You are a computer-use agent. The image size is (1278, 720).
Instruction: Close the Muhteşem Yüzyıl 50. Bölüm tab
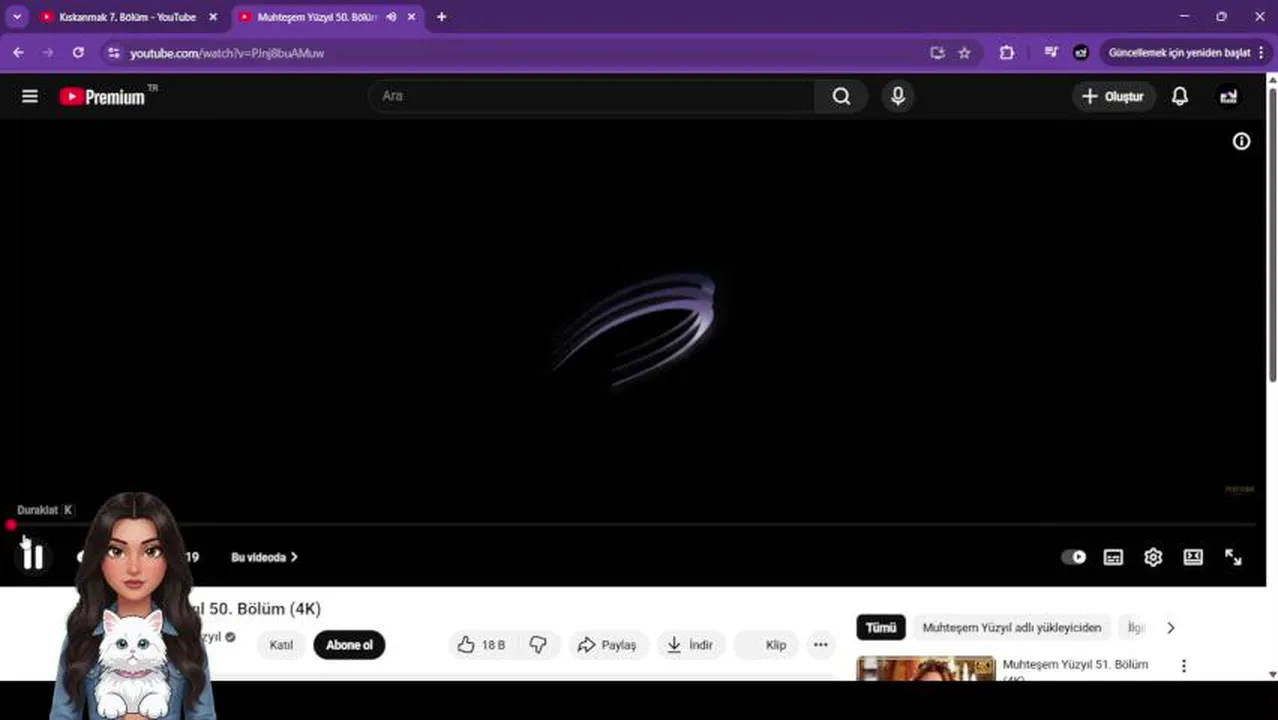click(x=411, y=17)
